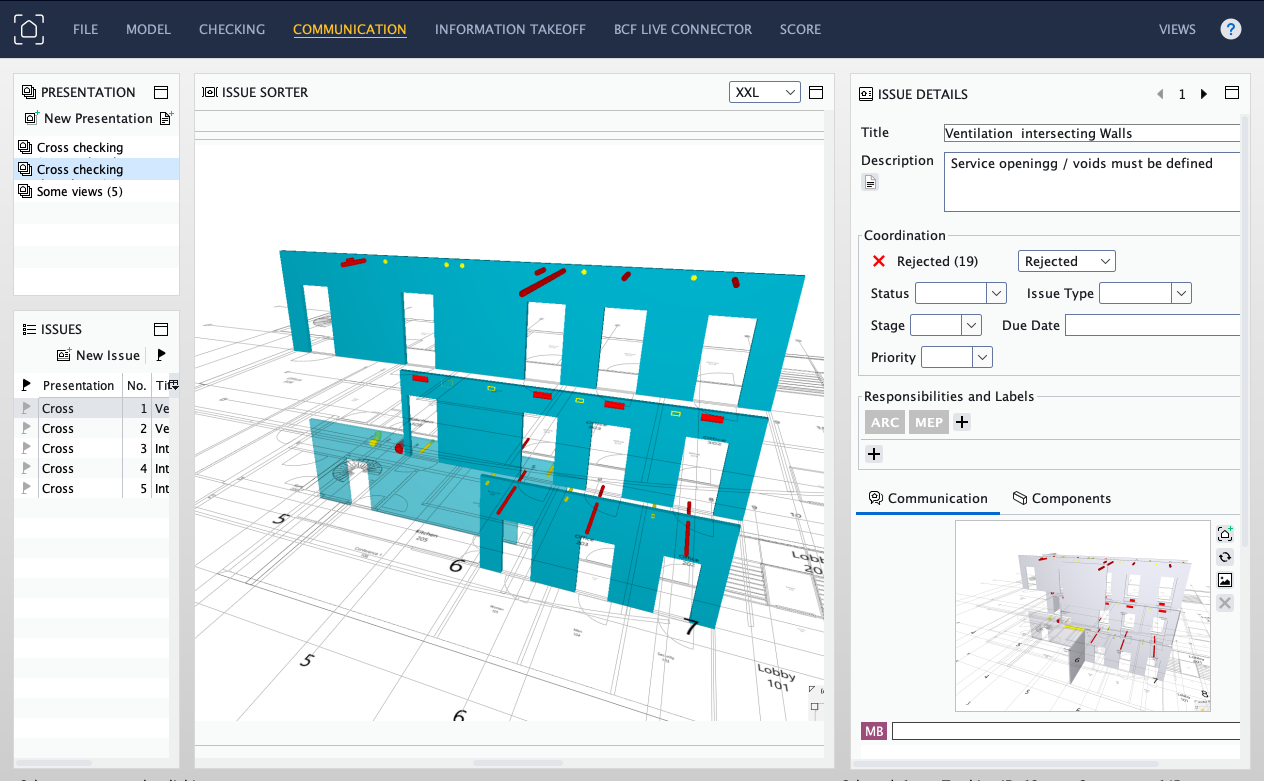Open the Rejected coordination status dropdown
Image resolution: width=1264 pixels, height=781 pixels.
tap(1066, 260)
